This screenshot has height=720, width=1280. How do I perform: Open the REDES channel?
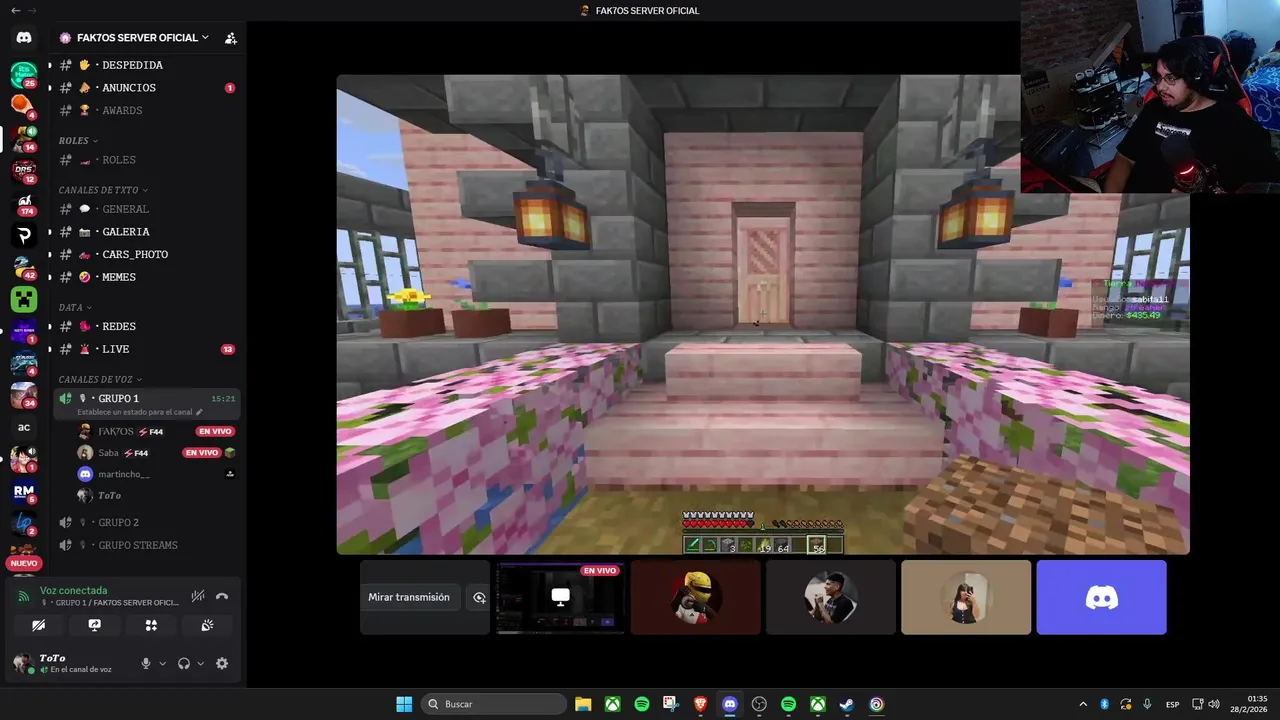coord(146,326)
